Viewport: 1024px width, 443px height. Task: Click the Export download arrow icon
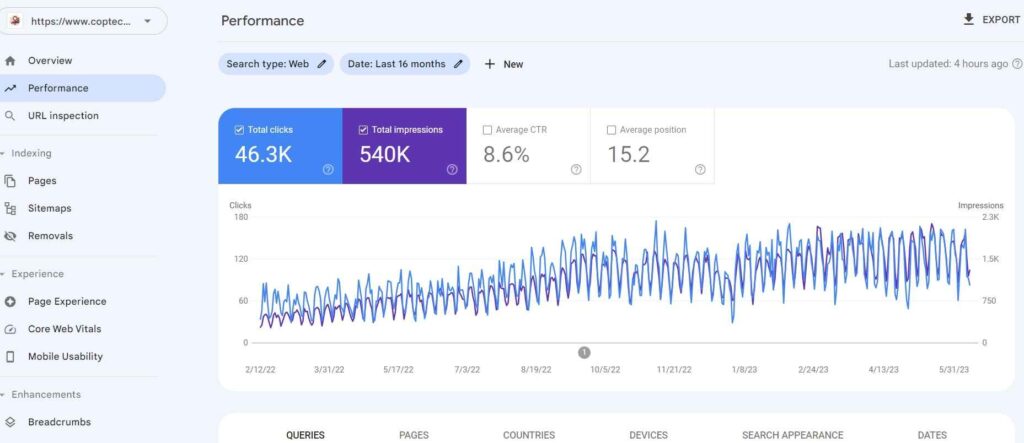968,19
